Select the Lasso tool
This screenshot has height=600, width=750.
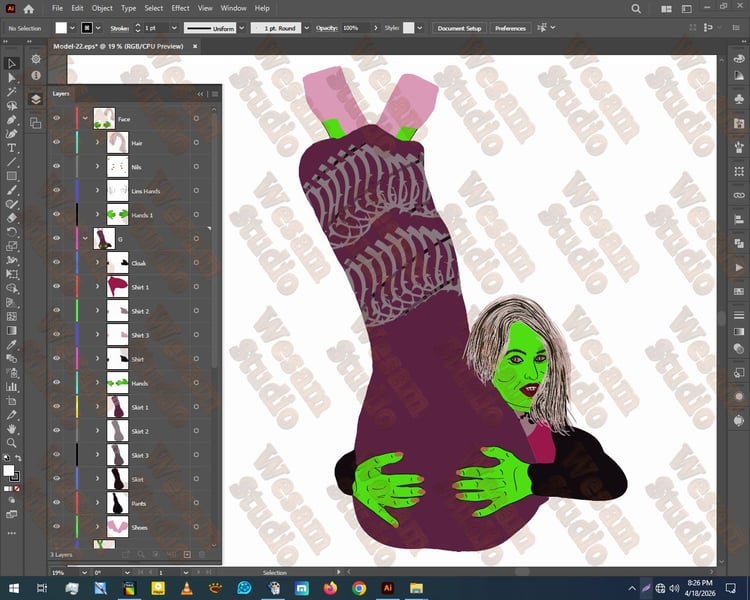11,105
